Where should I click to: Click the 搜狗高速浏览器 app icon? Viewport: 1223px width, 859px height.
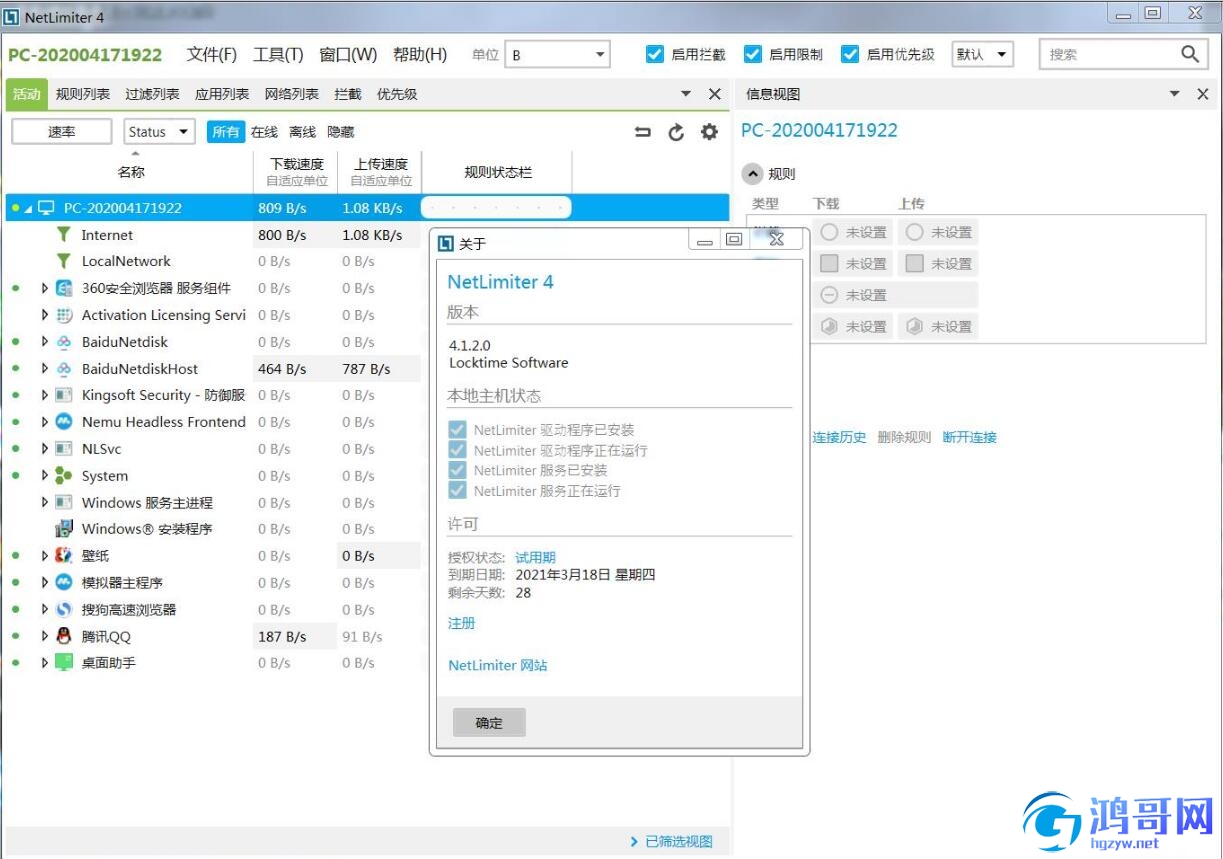(64, 610)
